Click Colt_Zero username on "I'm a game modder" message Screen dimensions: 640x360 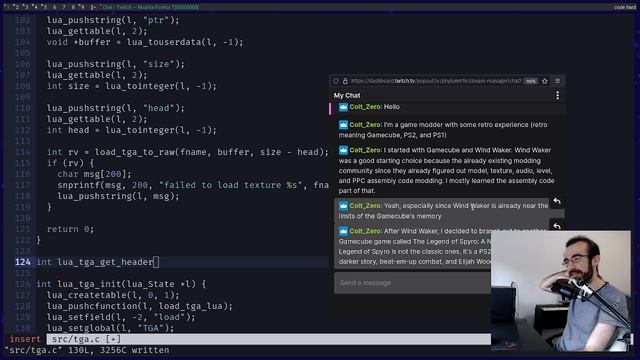pos(365,125)
